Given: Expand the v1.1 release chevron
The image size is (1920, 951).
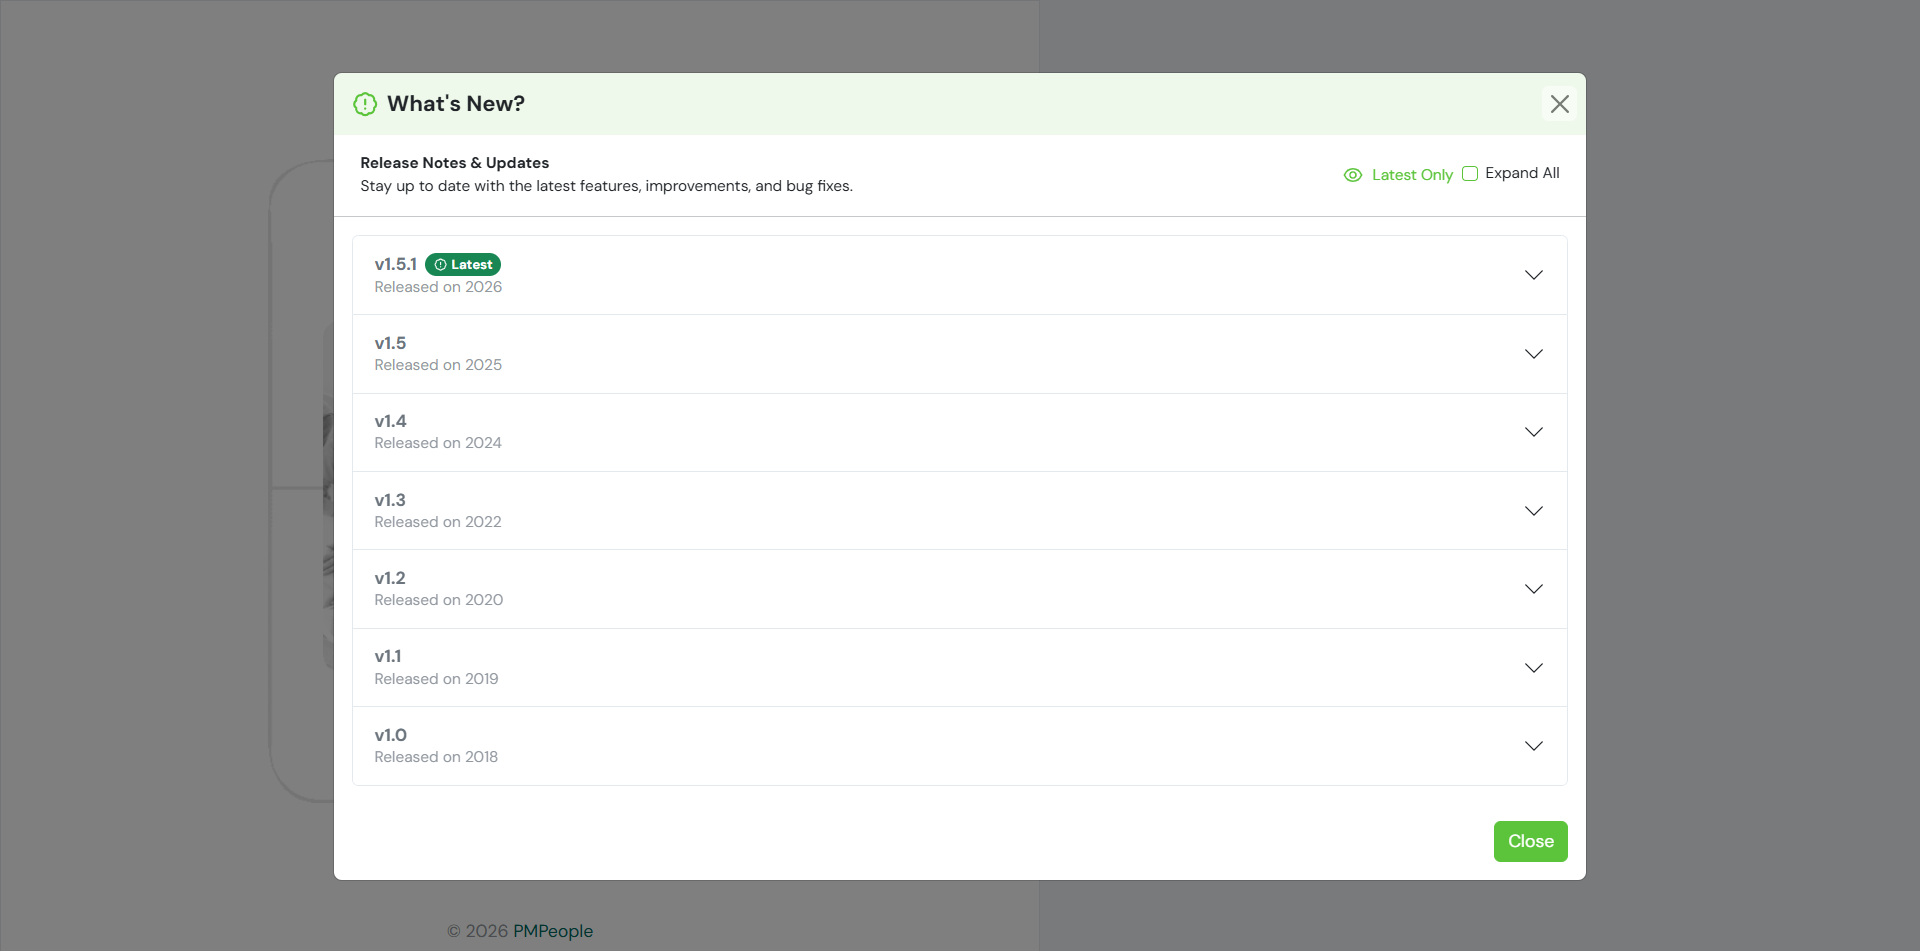Looking at the screenshot, I should pyautogui.click(x=1533, y=668).
